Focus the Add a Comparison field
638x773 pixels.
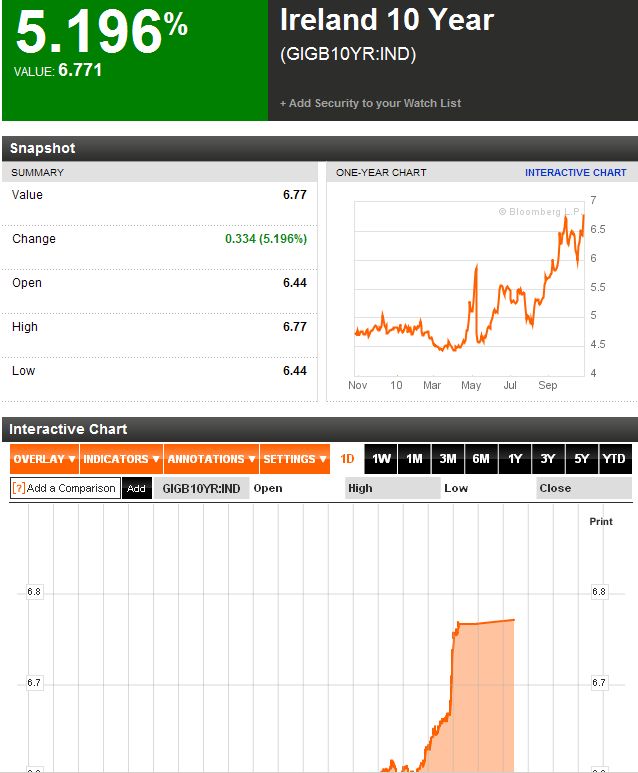click(x=65, y=488)
